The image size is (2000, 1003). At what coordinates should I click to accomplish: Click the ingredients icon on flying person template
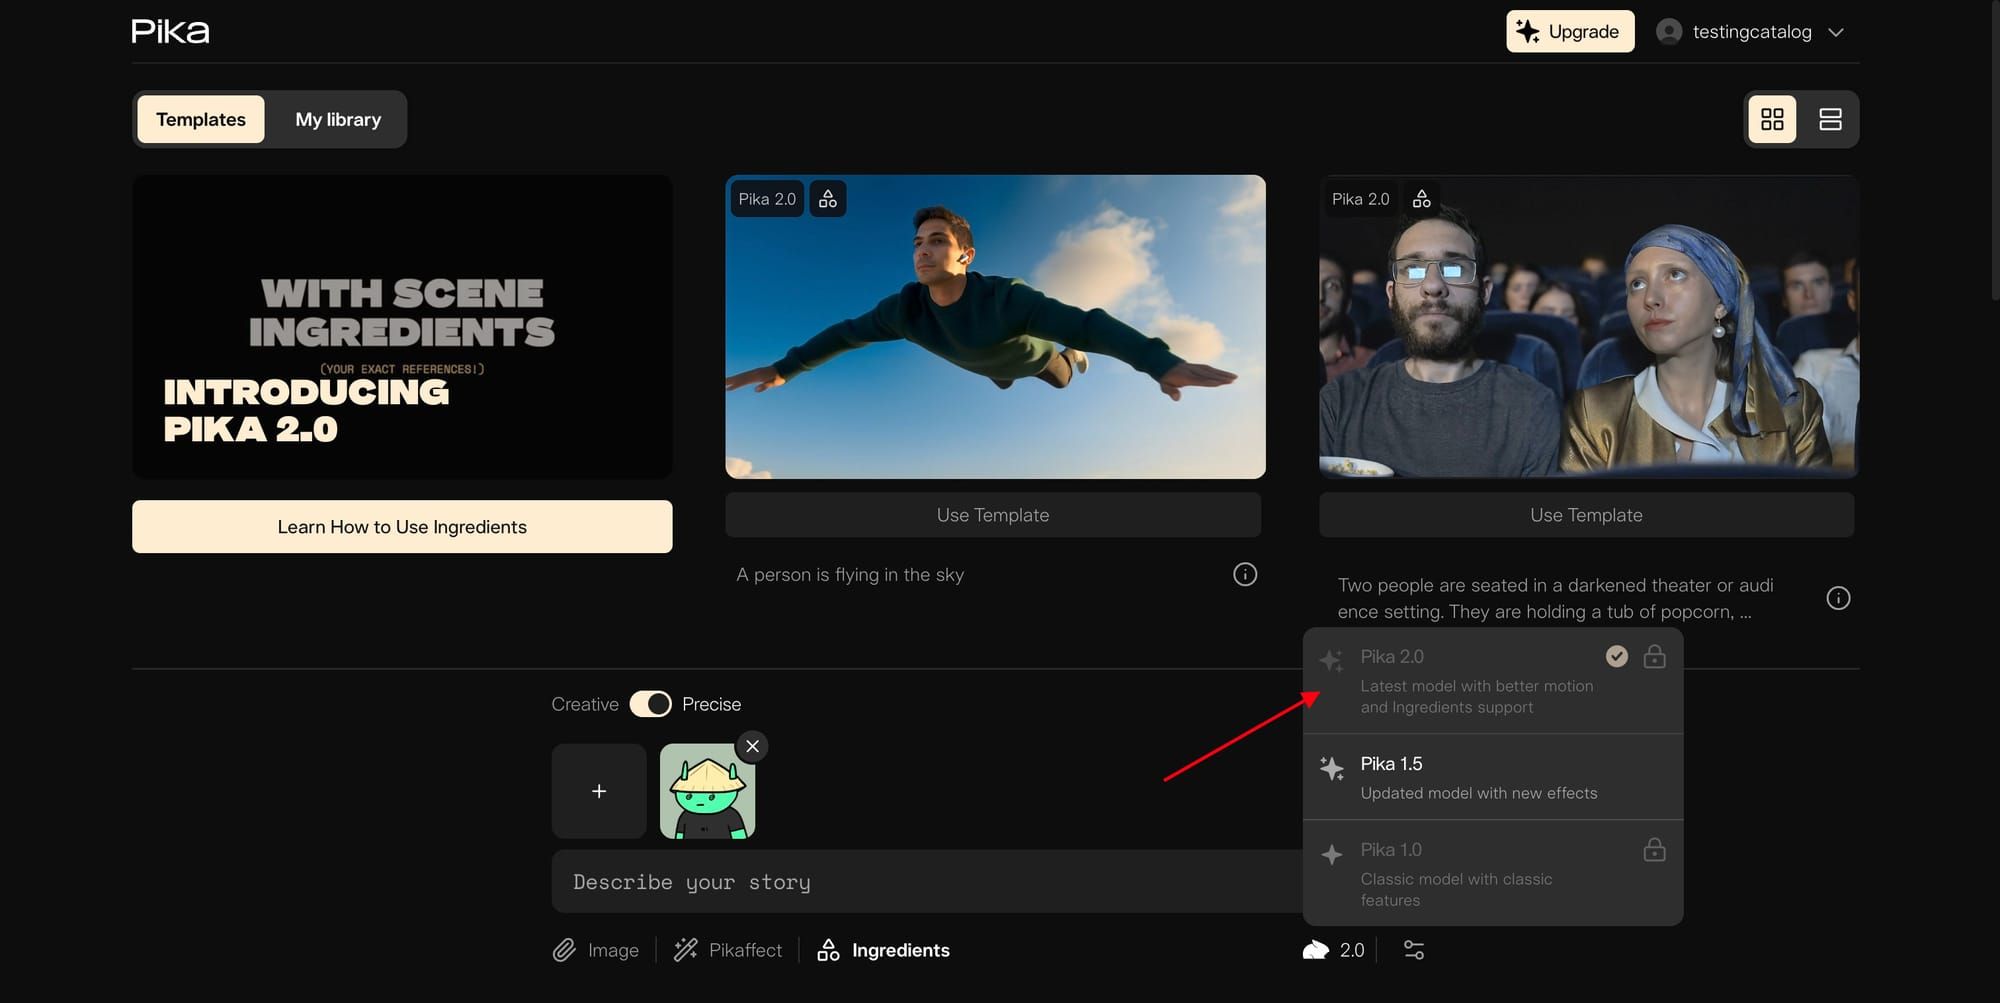point(828,199)
